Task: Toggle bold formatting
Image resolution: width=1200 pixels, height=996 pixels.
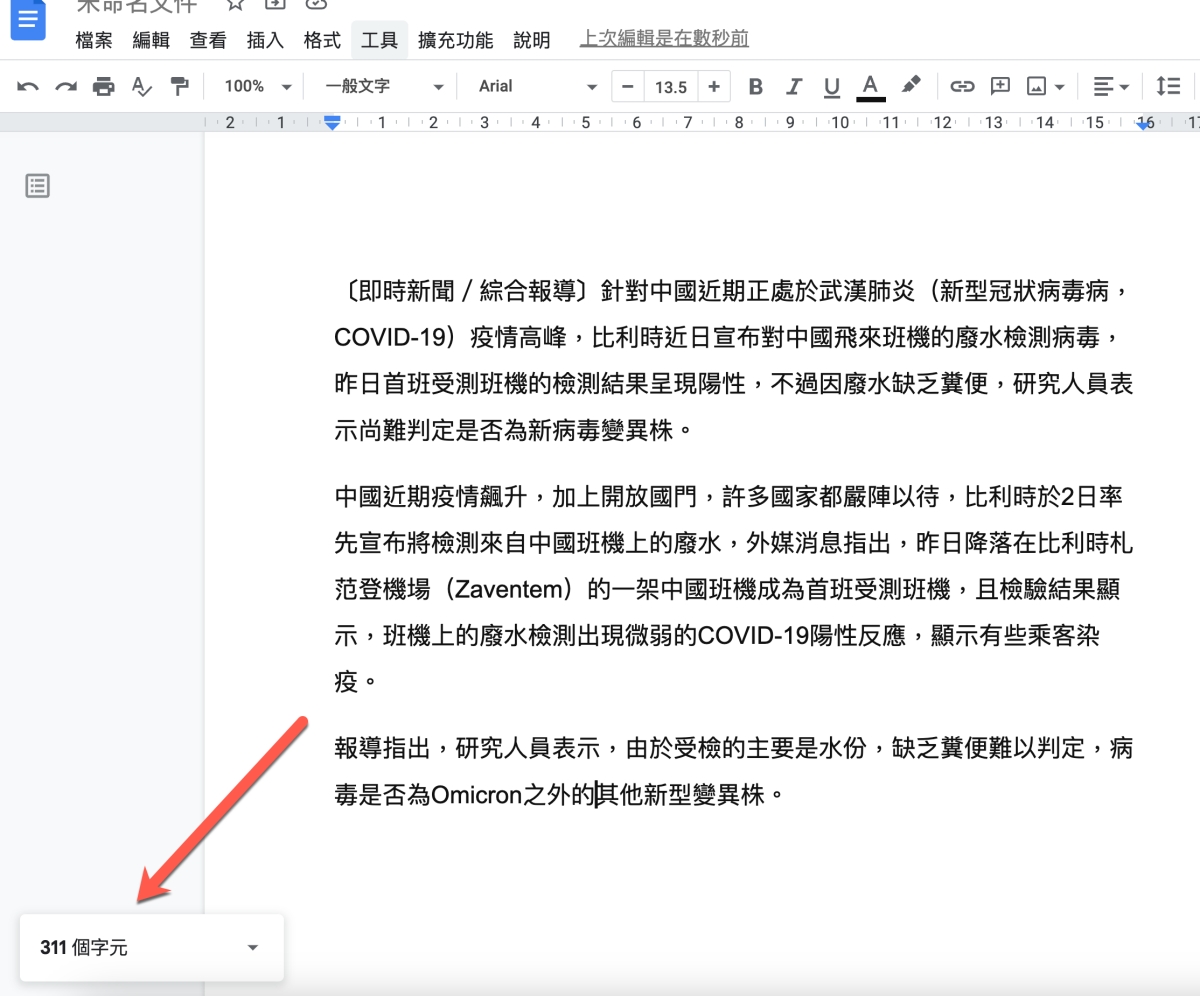Action: point(756,87)
